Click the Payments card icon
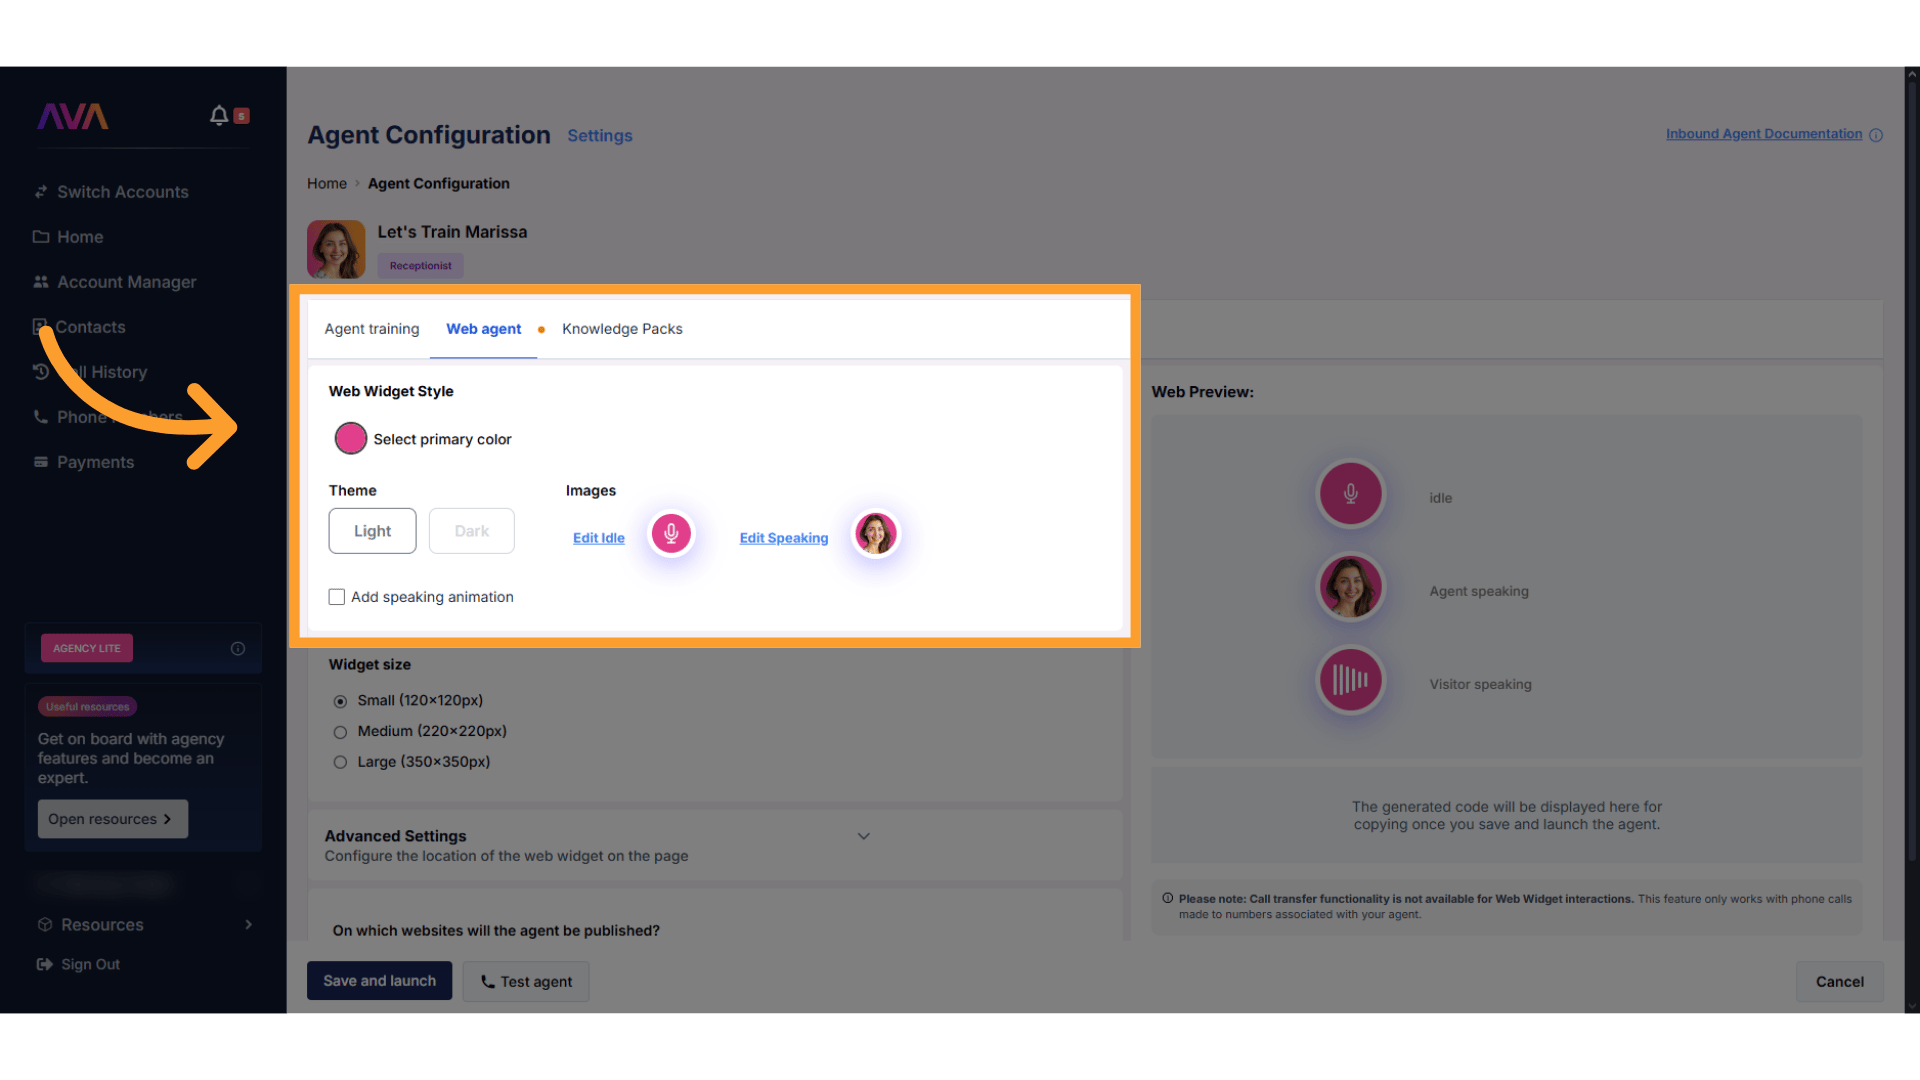Viewport: 1920px width, 1080px height. point(41,462)
